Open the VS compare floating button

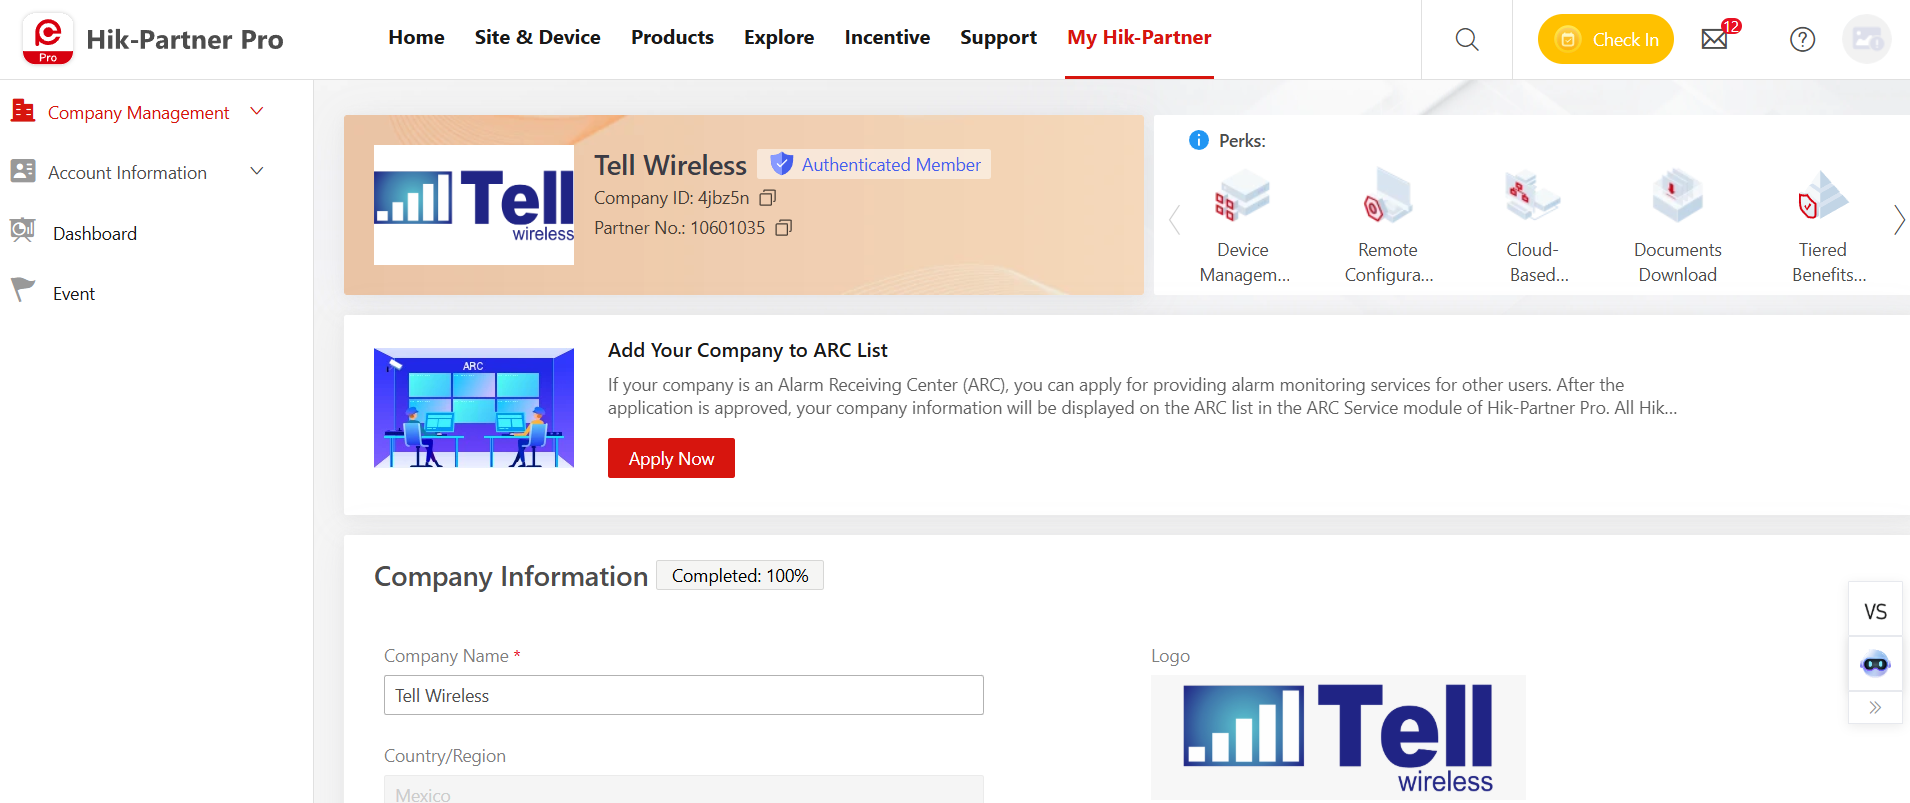[x=1875, y=611]
